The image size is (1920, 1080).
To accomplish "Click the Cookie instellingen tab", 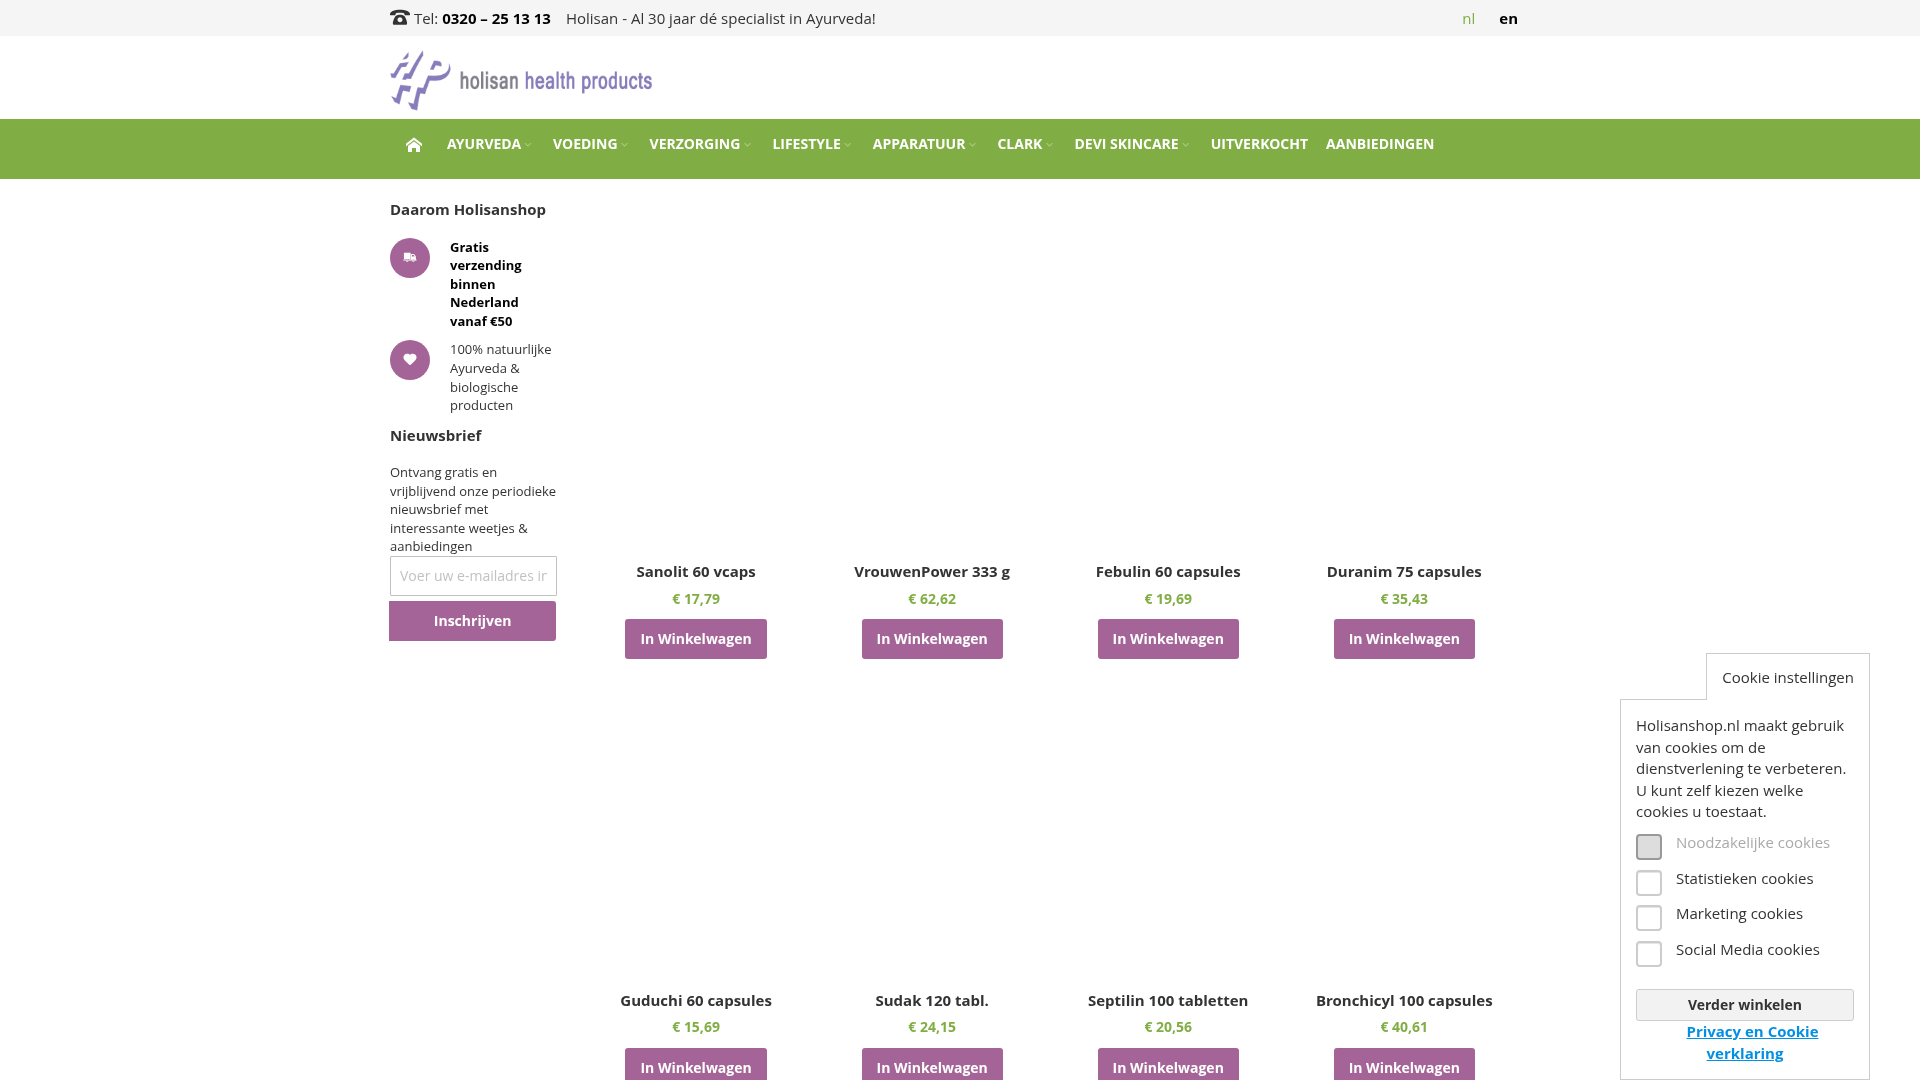I will tap(1788, 677).
